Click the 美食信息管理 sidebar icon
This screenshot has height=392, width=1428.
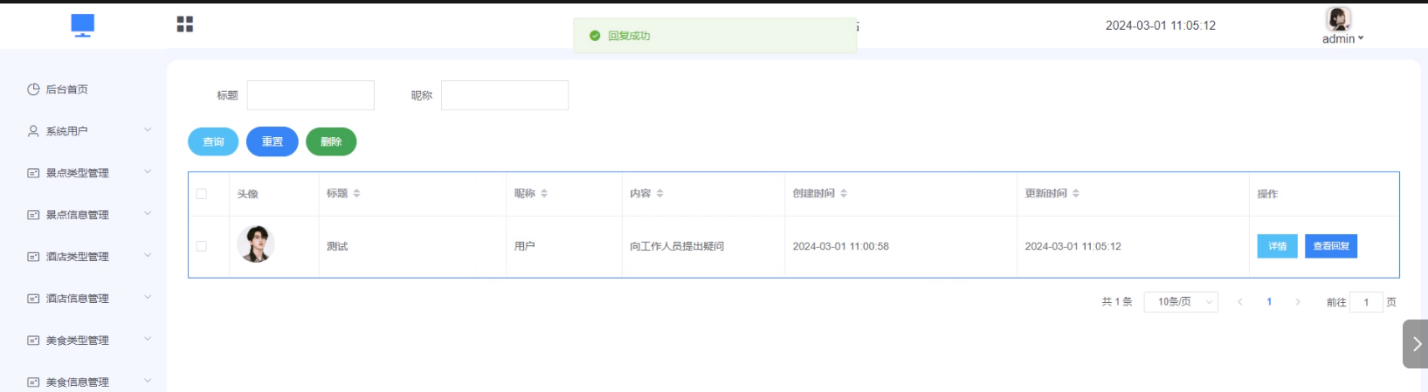click(33, 382)
